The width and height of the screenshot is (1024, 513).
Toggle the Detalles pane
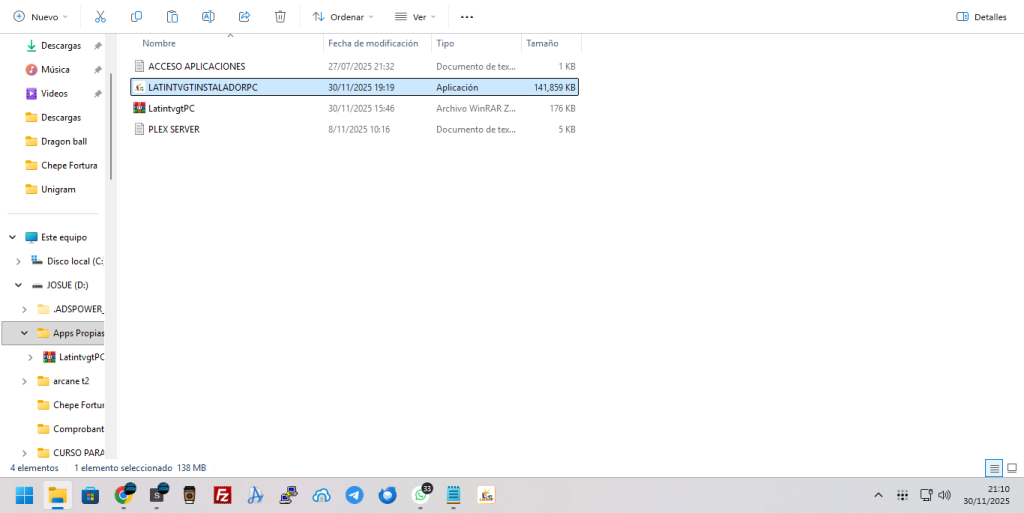coord(981,17)
